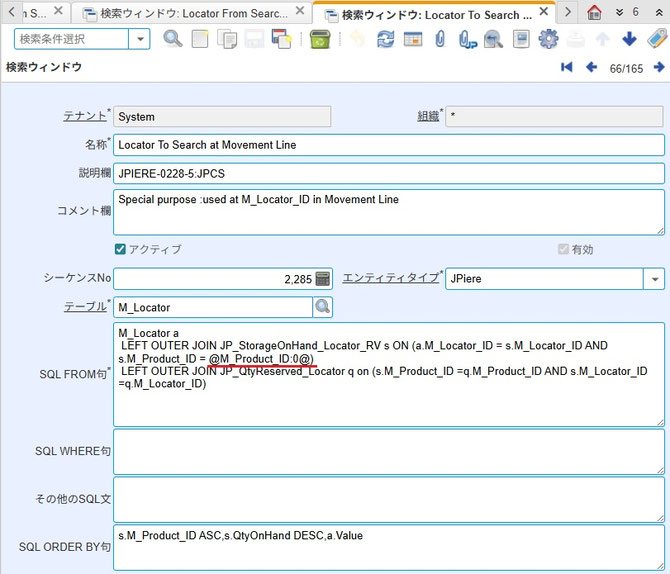Refresh the record with blue arrows icon

pos(385,39)
